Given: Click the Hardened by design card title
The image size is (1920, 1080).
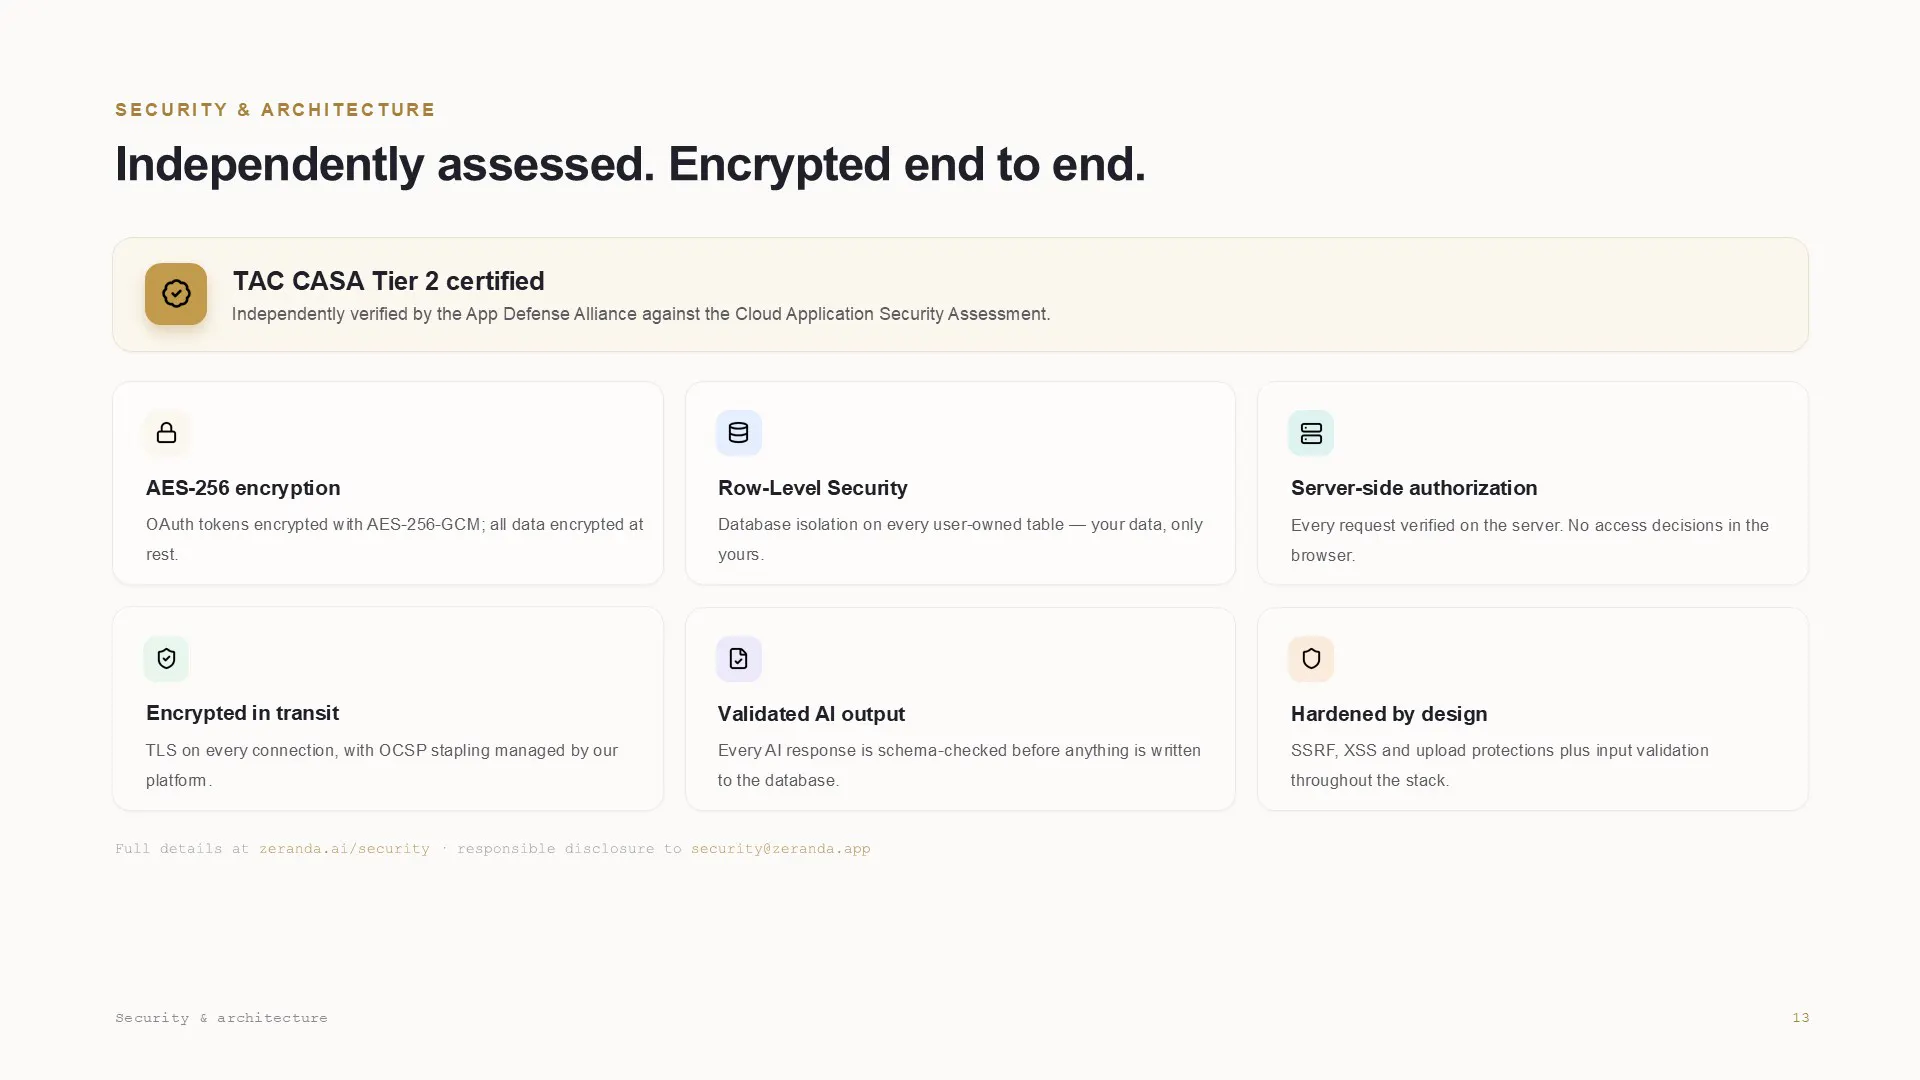Looking at the screenshot, I should point(1389,714).
